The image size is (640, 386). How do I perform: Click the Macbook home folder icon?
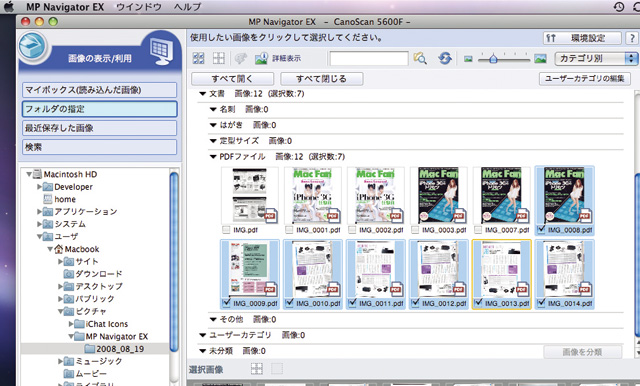tap(59, 249)
